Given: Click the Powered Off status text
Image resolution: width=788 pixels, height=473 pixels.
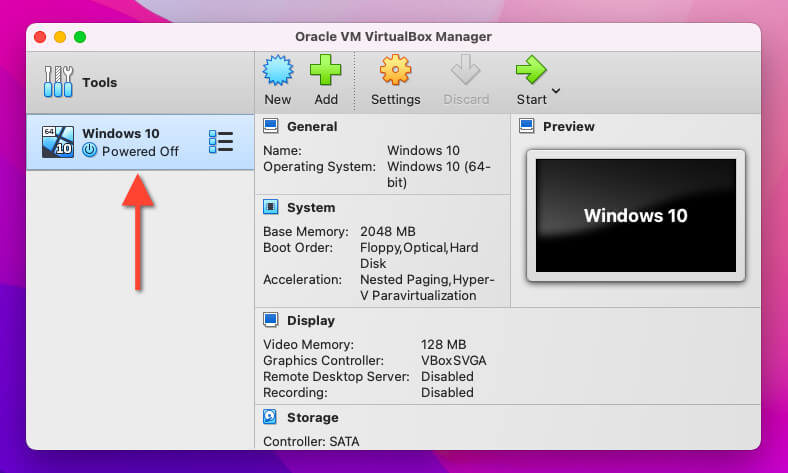Looking at the screenshot, I should (140, 151).
